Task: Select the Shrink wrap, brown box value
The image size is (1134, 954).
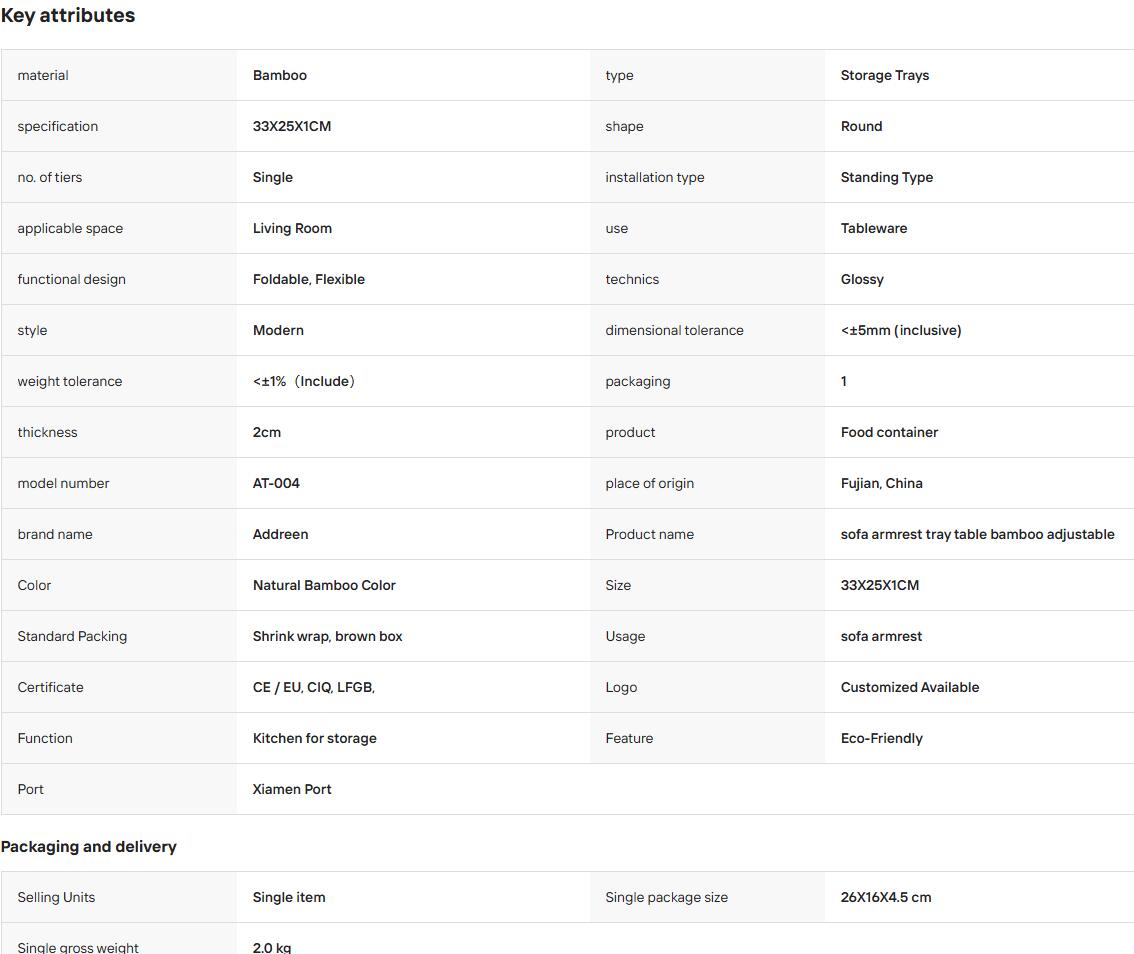Action: pyautogui.click(x=328, y=636)
